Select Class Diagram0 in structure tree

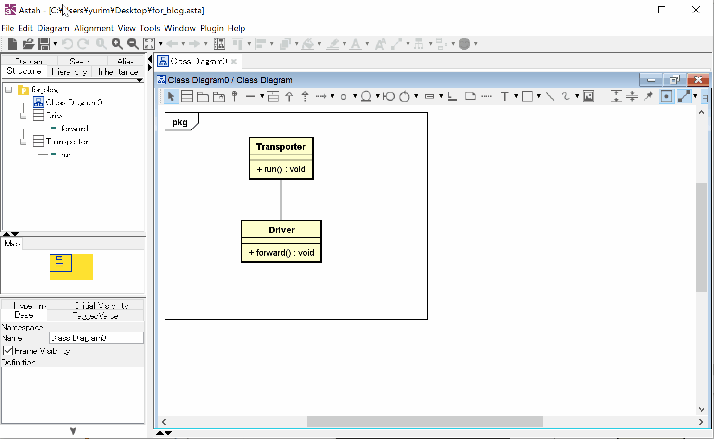tap(73, 102)
